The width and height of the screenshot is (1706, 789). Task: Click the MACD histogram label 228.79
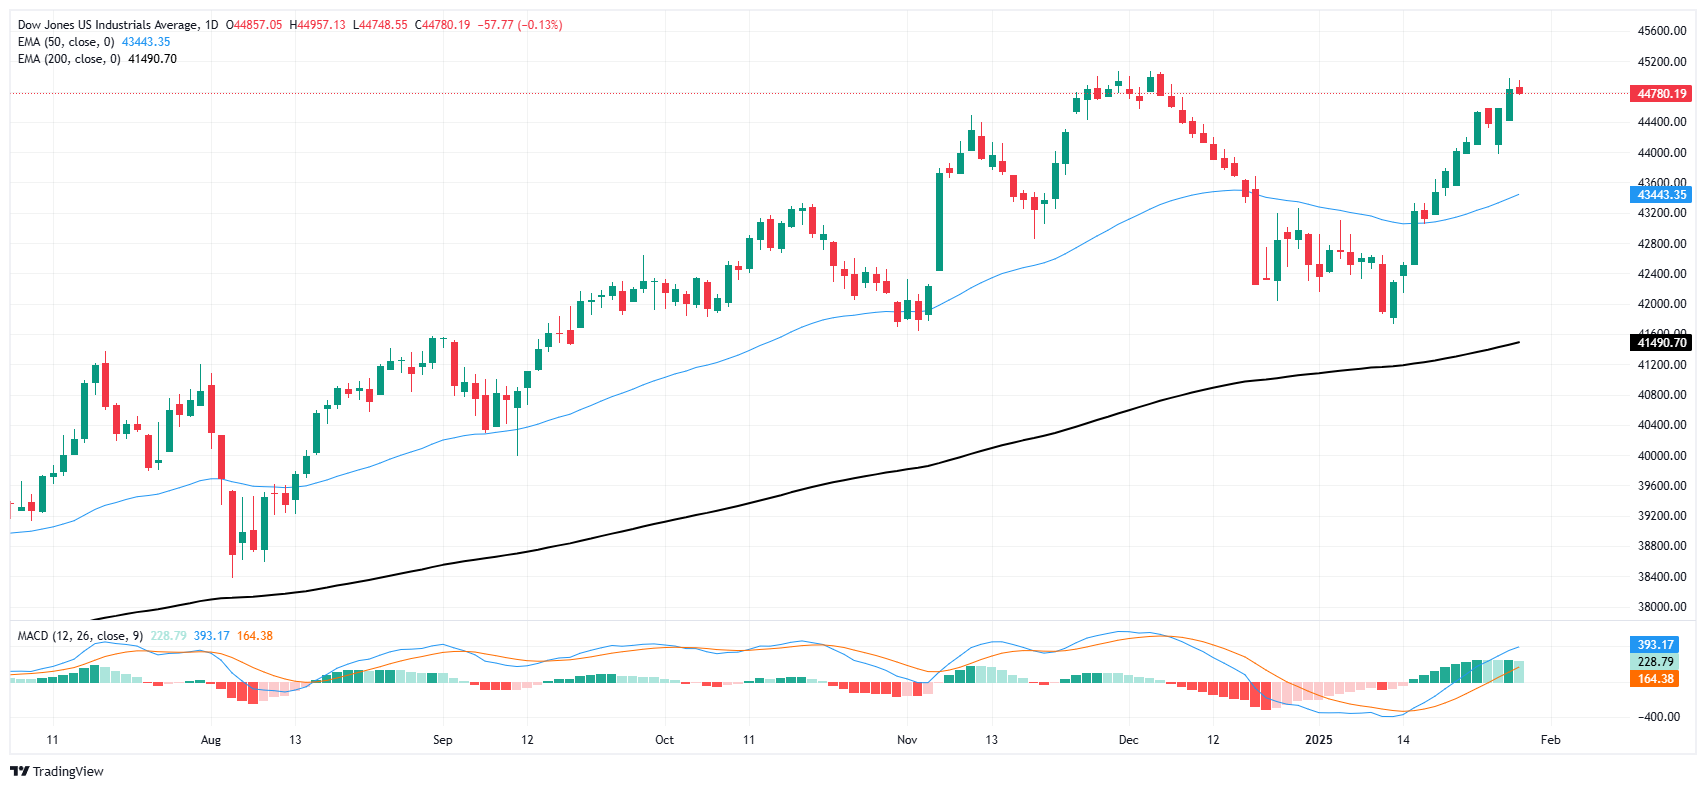point(1654,662)
